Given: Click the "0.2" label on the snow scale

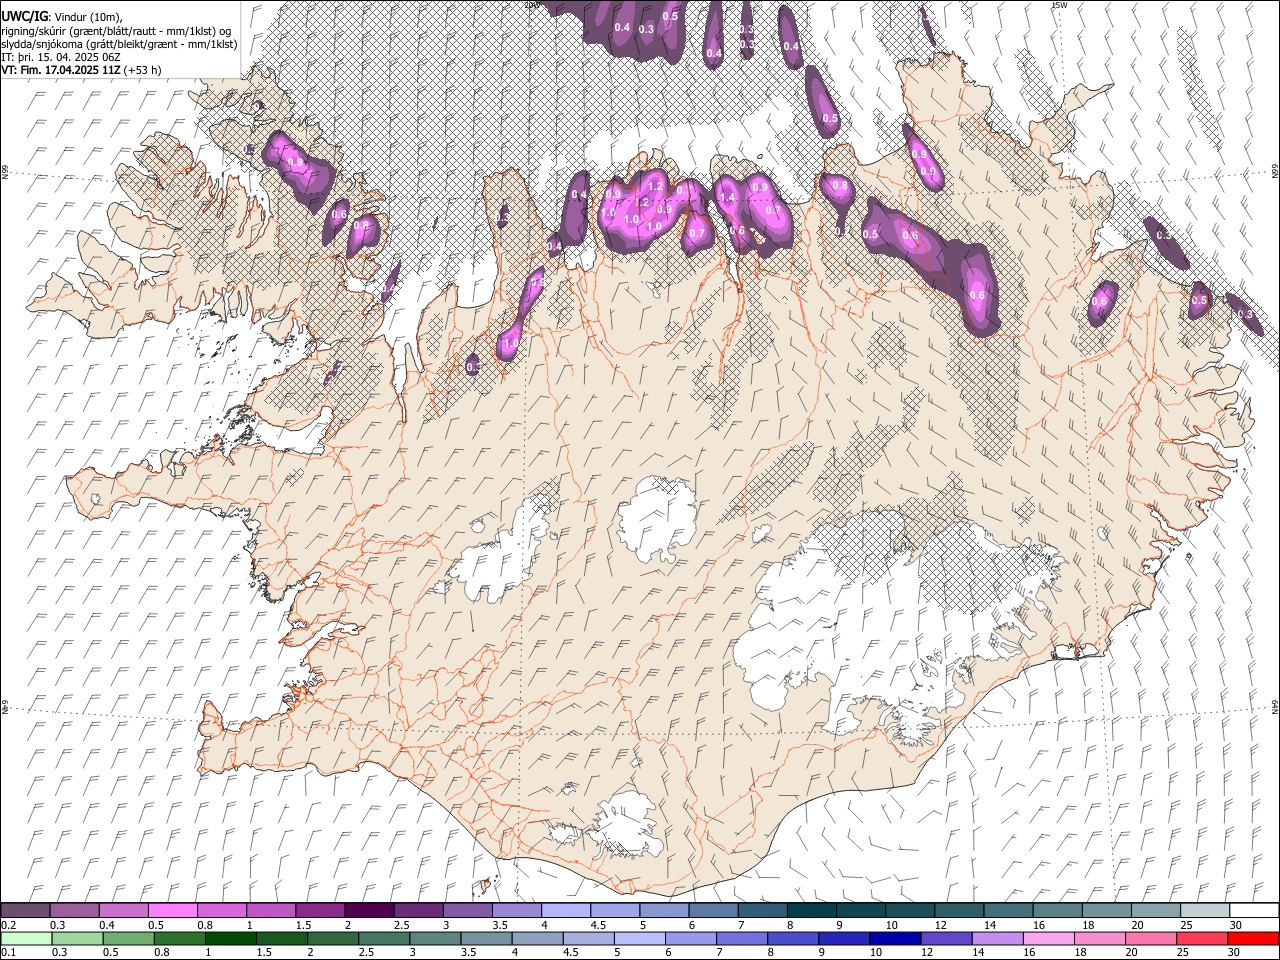Looking at the screenshot, I should pyautogui.click(x=9, y=925).
